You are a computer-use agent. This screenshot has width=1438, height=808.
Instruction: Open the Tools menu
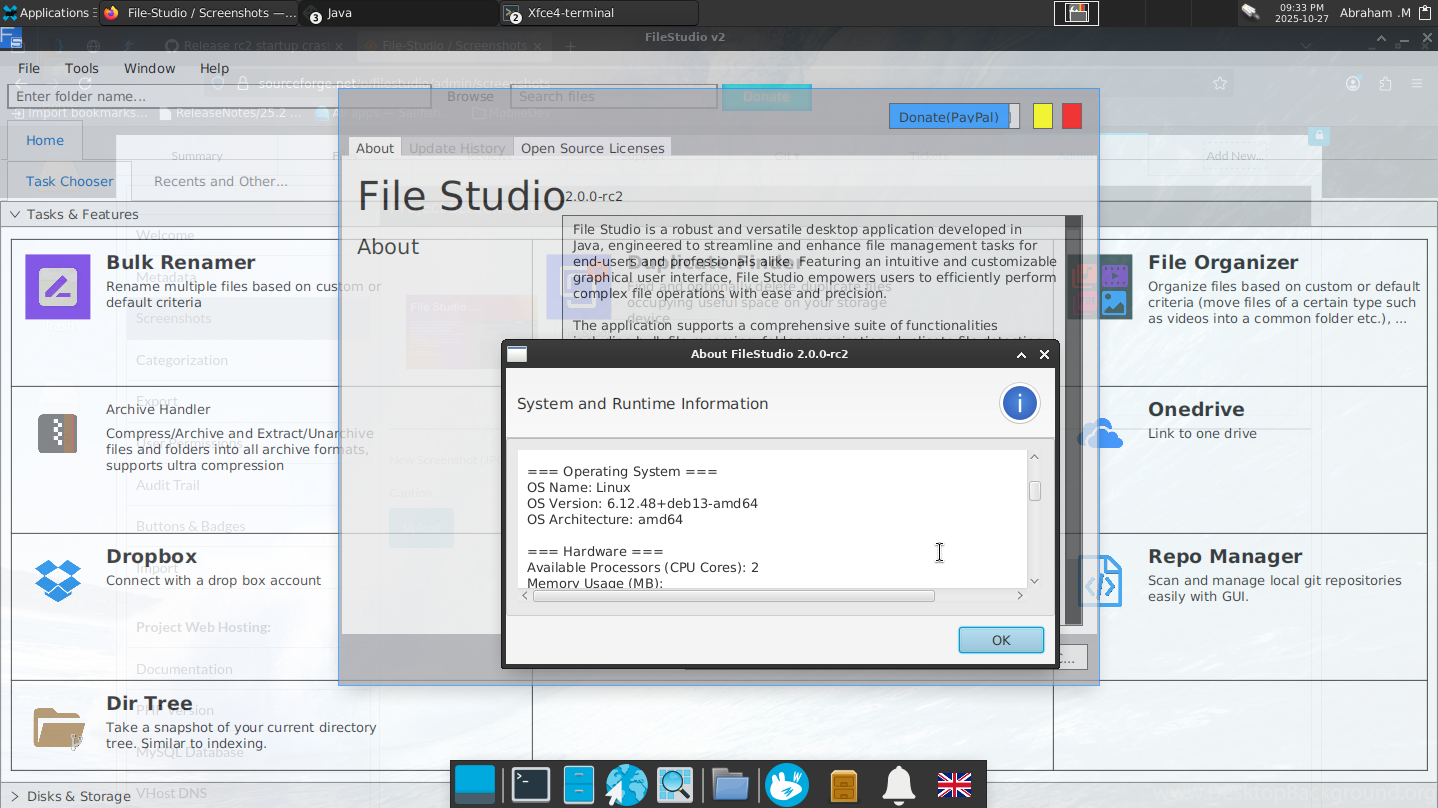coord(82,68)
